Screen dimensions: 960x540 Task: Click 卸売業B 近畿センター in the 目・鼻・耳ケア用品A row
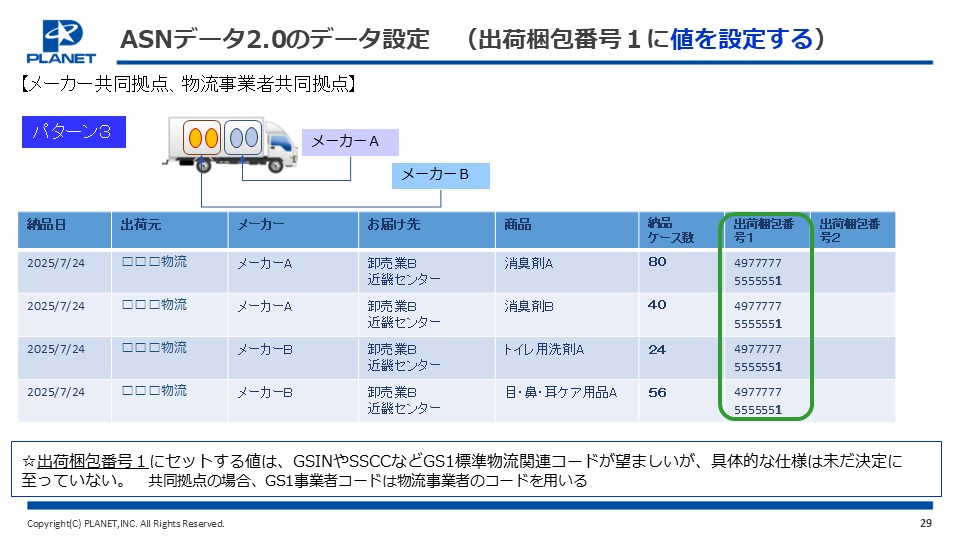tap(403, 400)
